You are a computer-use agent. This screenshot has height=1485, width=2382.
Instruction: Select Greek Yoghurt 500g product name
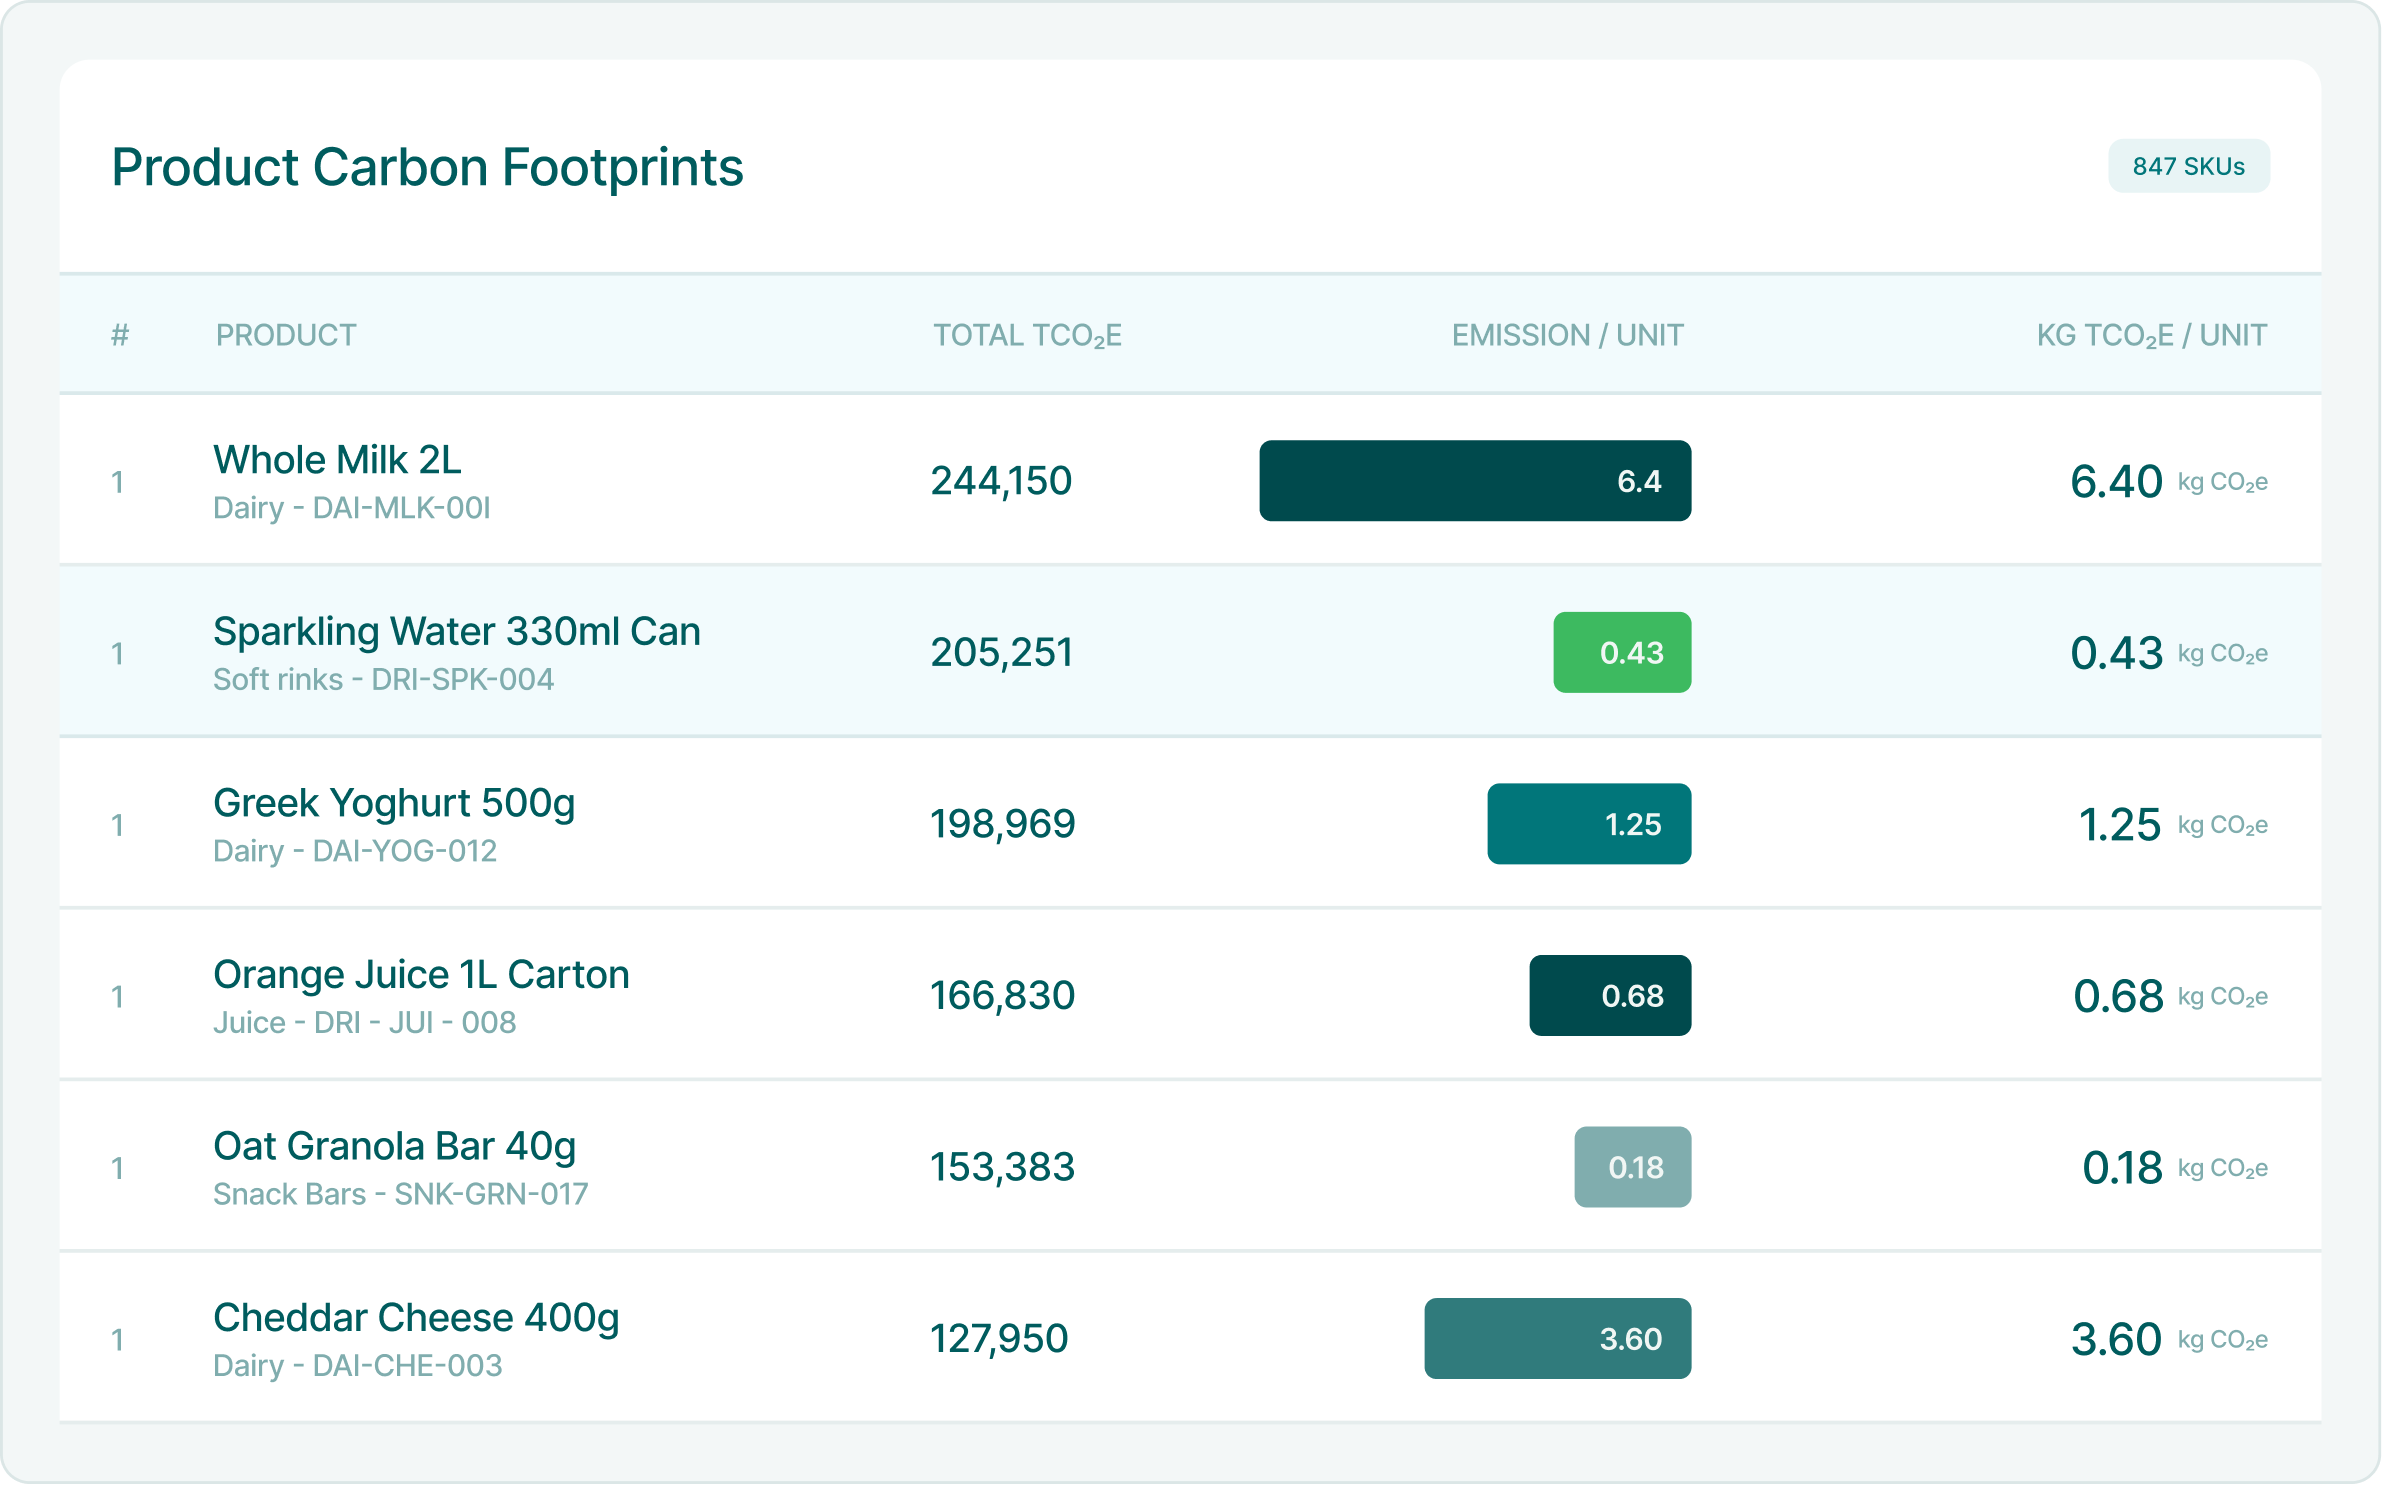pos(394,803)
